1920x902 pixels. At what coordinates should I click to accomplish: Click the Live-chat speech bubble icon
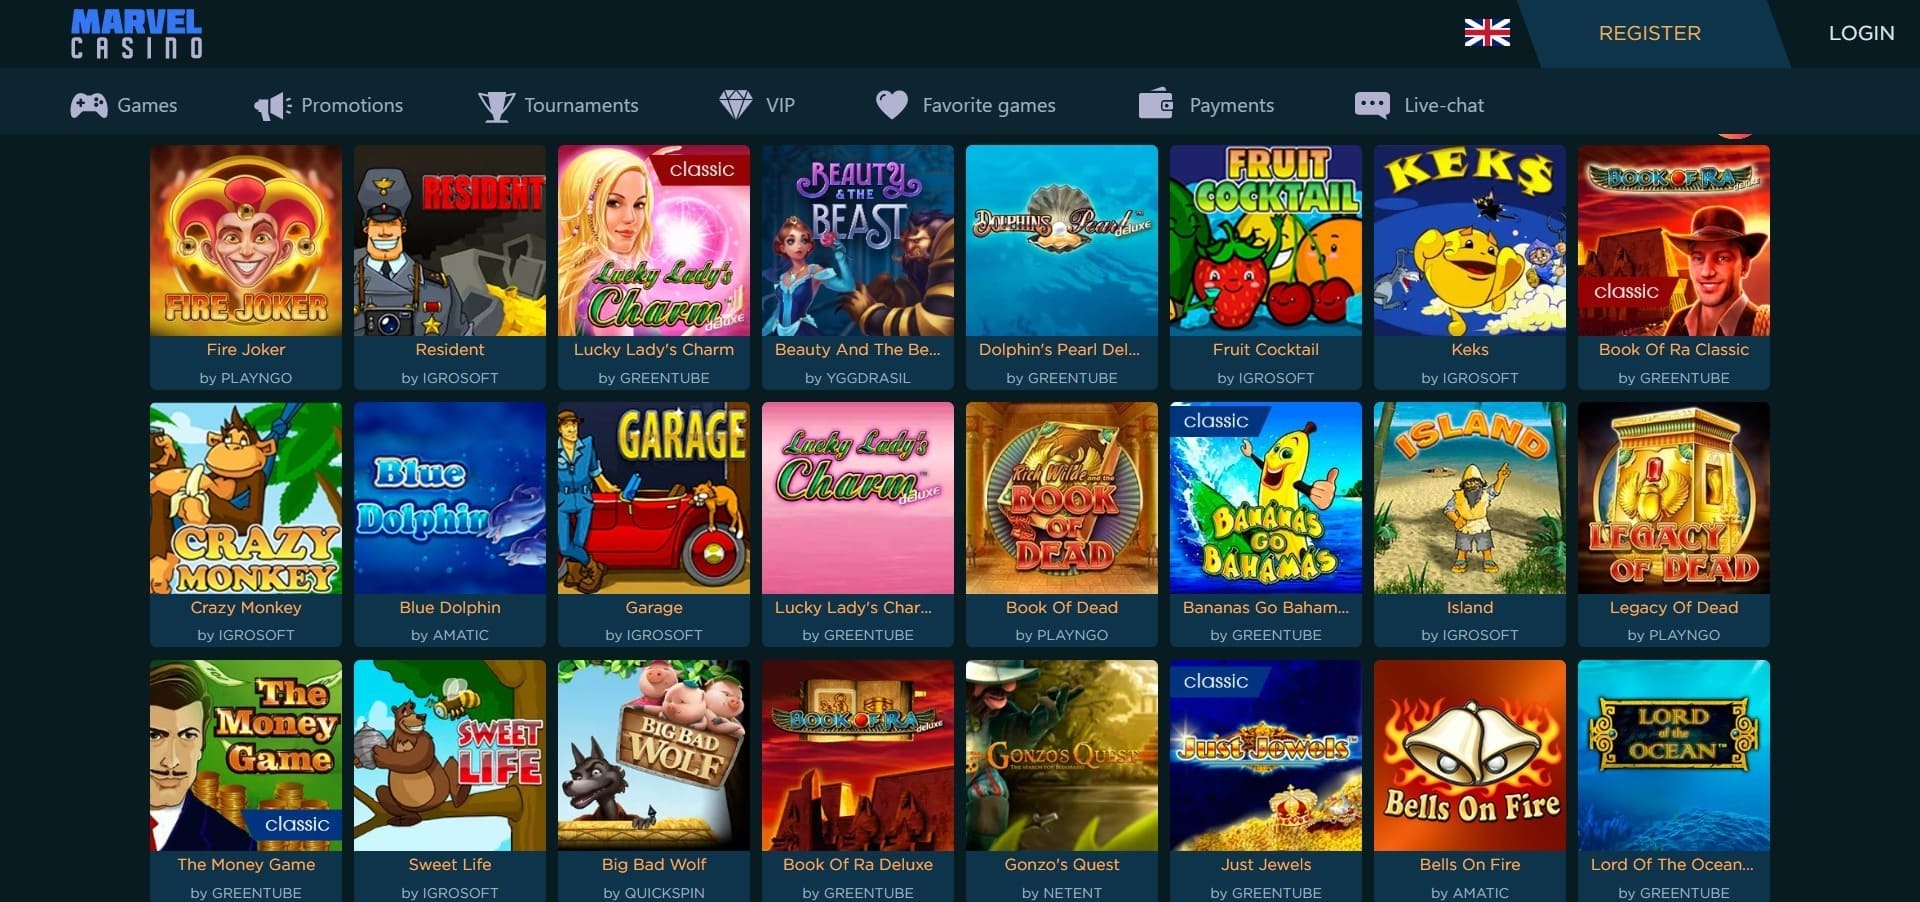[1371, 105]
